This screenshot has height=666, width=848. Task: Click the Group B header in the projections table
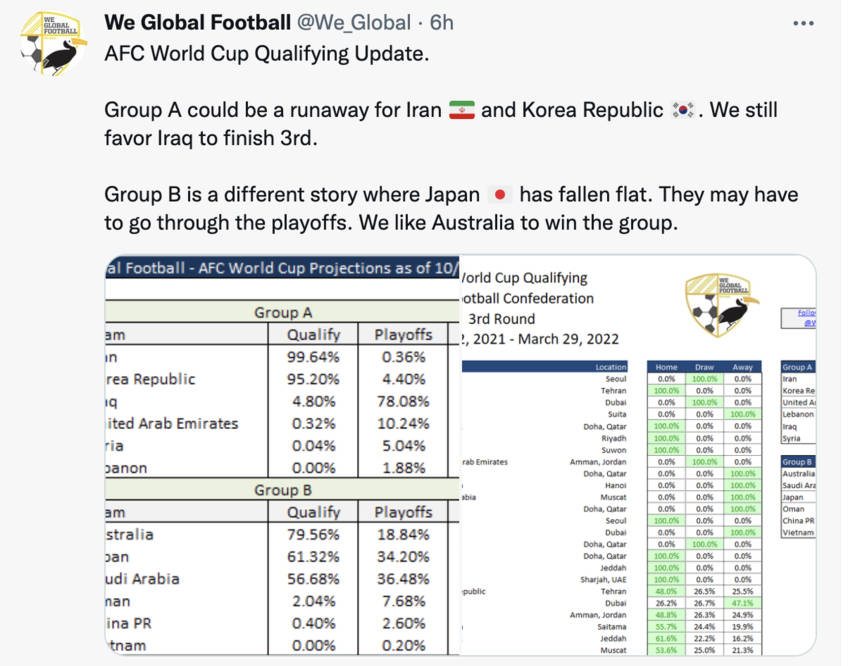click(x=283, y=490)
